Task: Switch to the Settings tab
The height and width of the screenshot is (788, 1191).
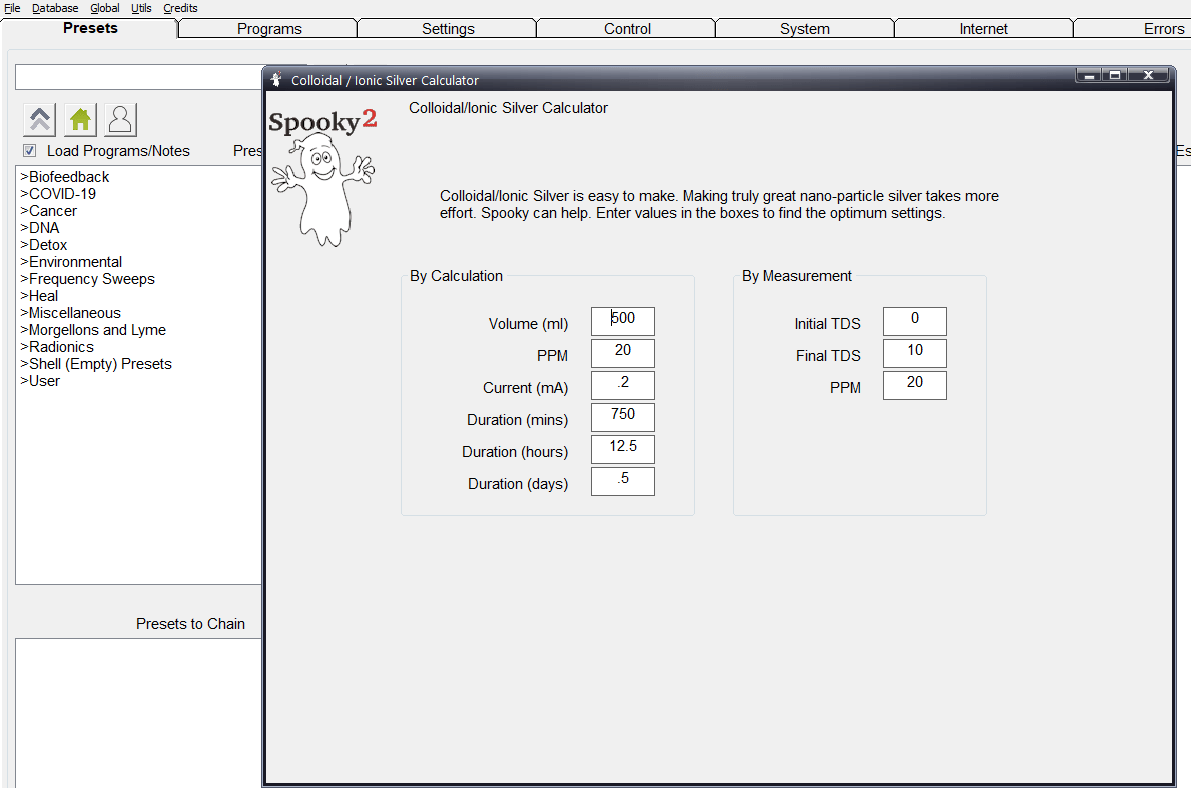Action: pyautogui.click(x=448, y=29)
